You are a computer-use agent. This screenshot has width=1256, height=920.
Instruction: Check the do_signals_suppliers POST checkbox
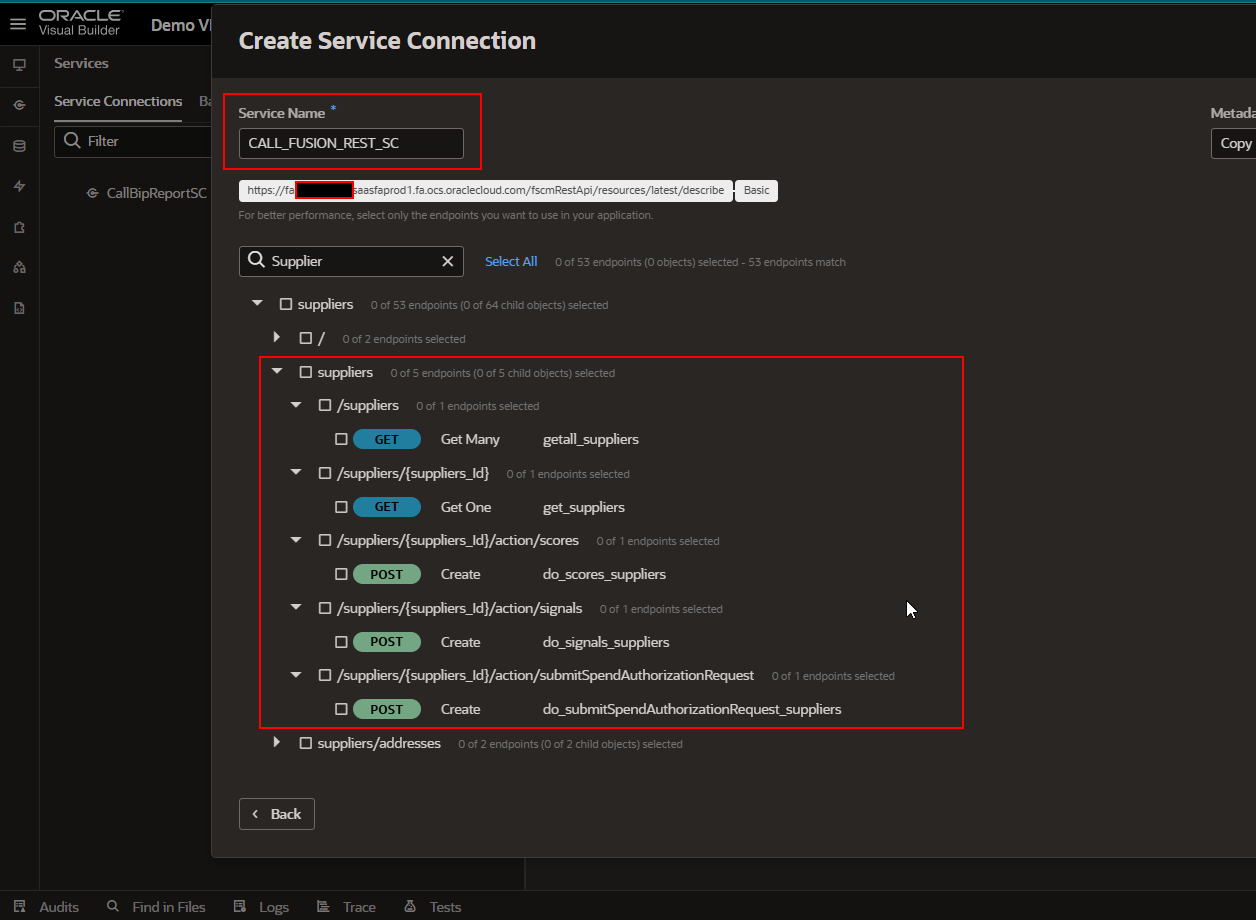(x=341, y=642)
